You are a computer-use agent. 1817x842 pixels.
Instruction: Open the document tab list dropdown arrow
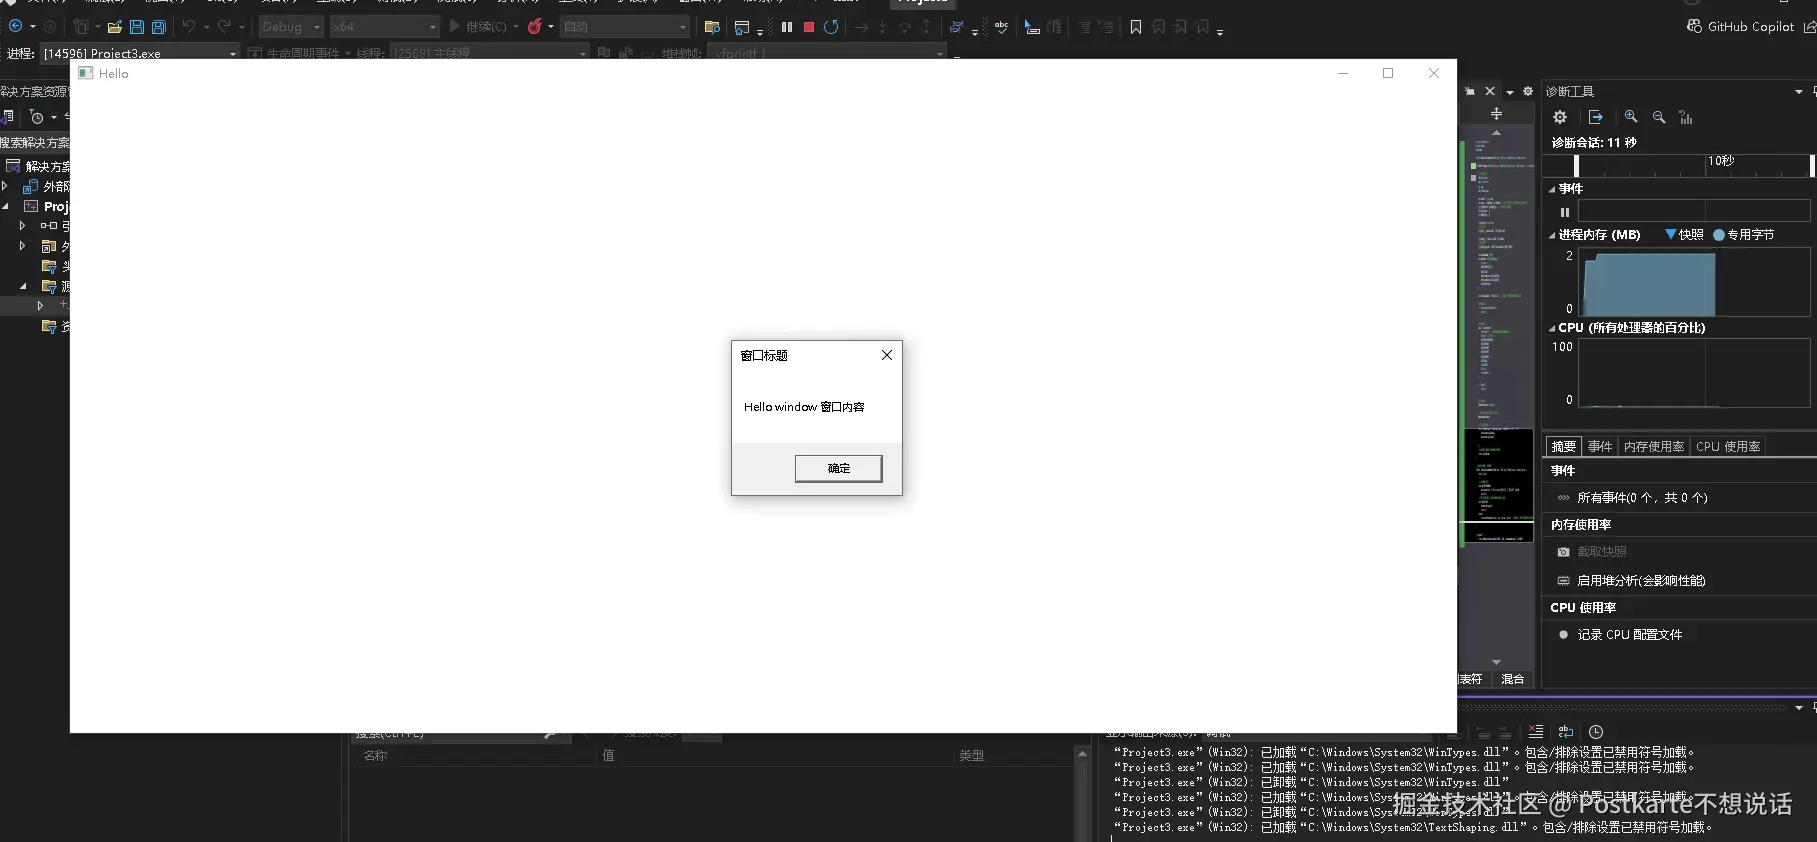click(1509, 91)
